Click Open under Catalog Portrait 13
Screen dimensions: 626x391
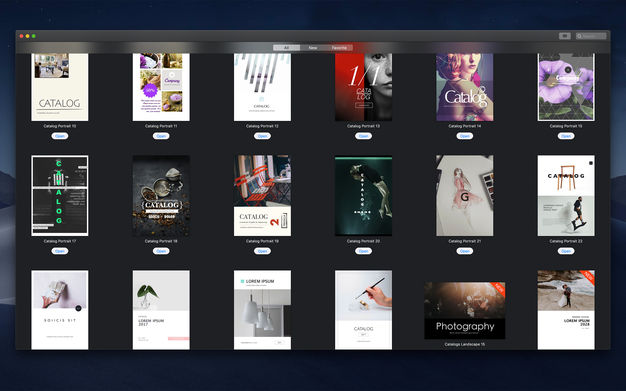tap(363, 136)
